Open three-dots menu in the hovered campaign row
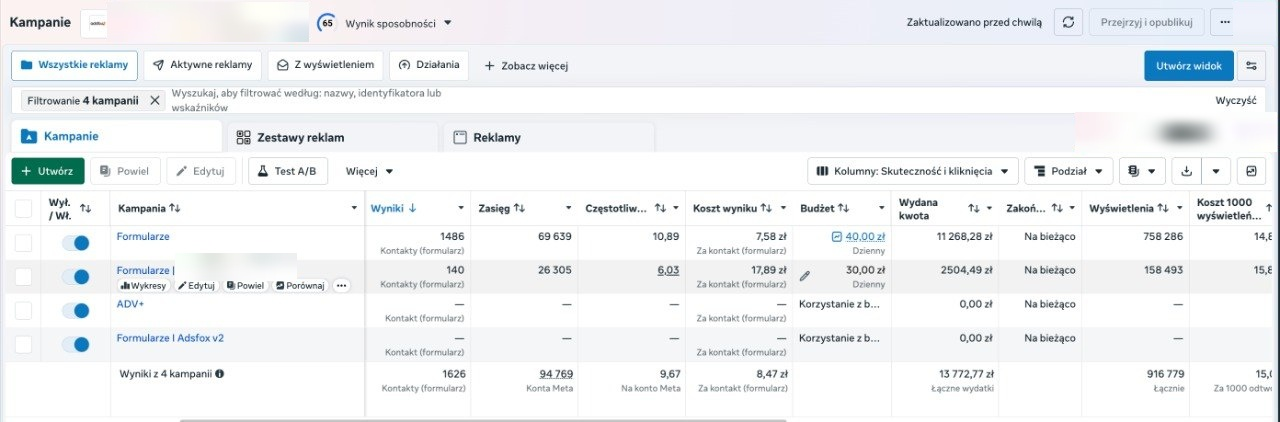Viewport: 1280px width, 422px height. point(341,285)
